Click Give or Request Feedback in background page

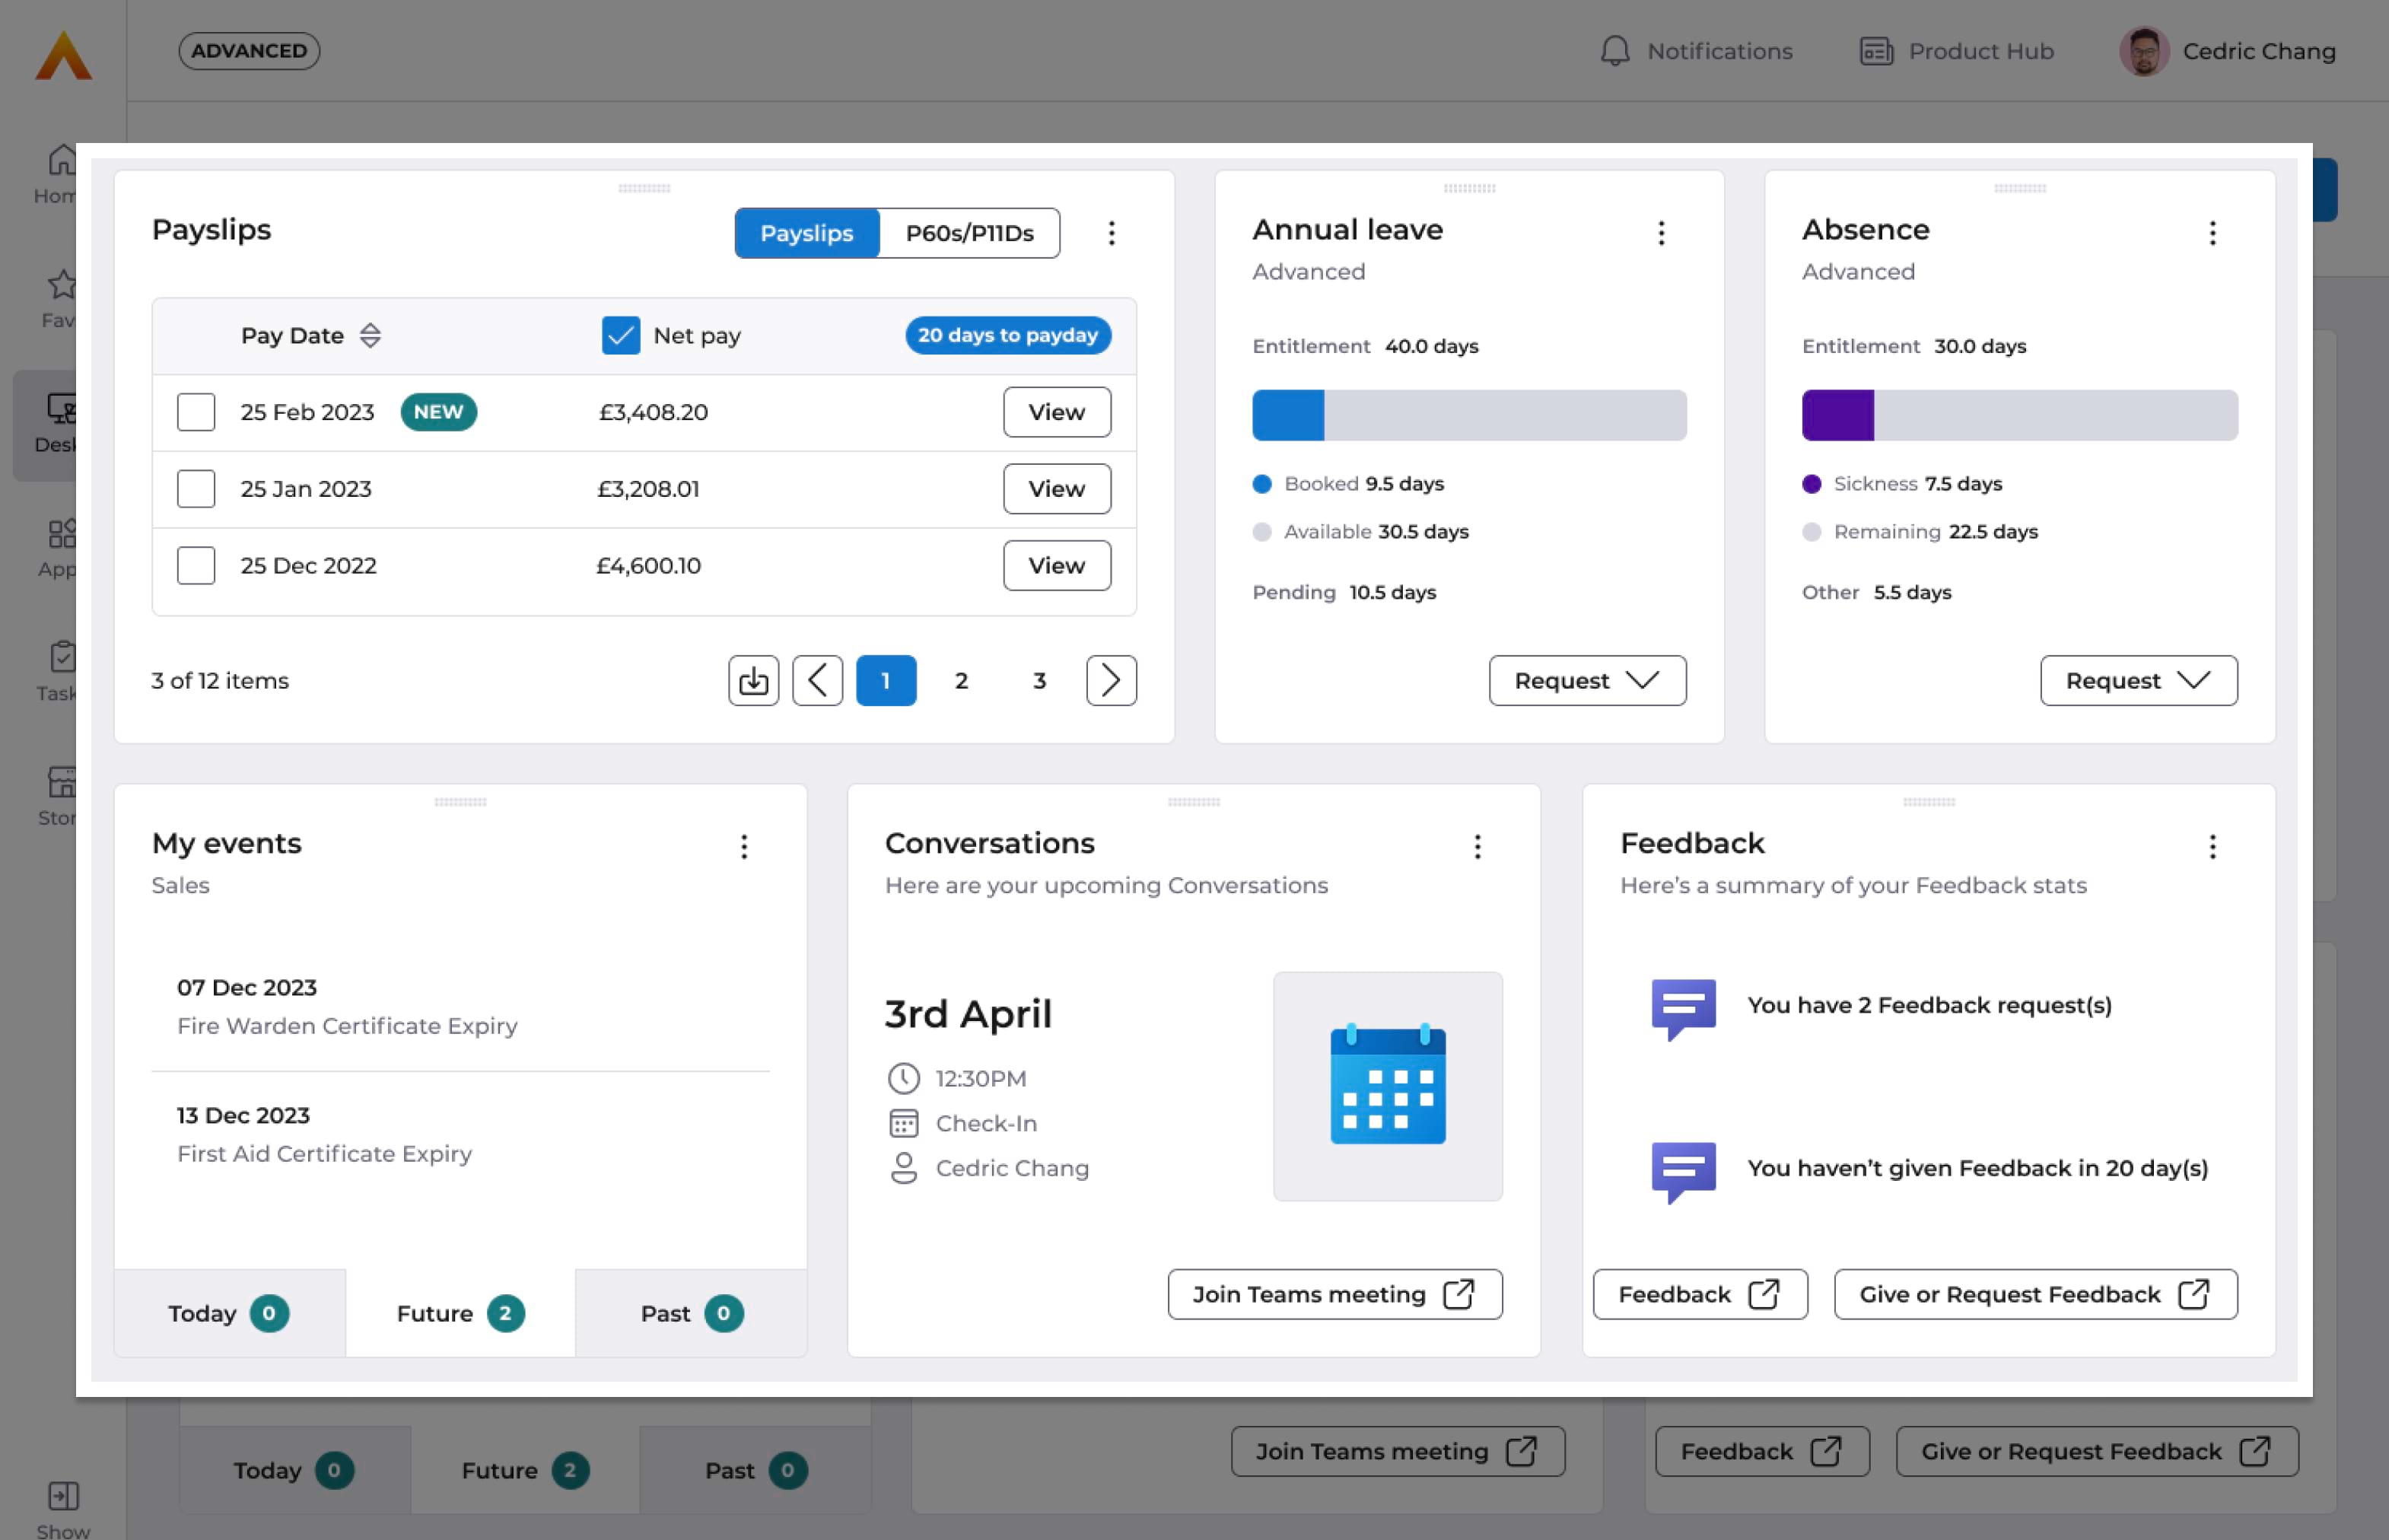(2097, 1452)
